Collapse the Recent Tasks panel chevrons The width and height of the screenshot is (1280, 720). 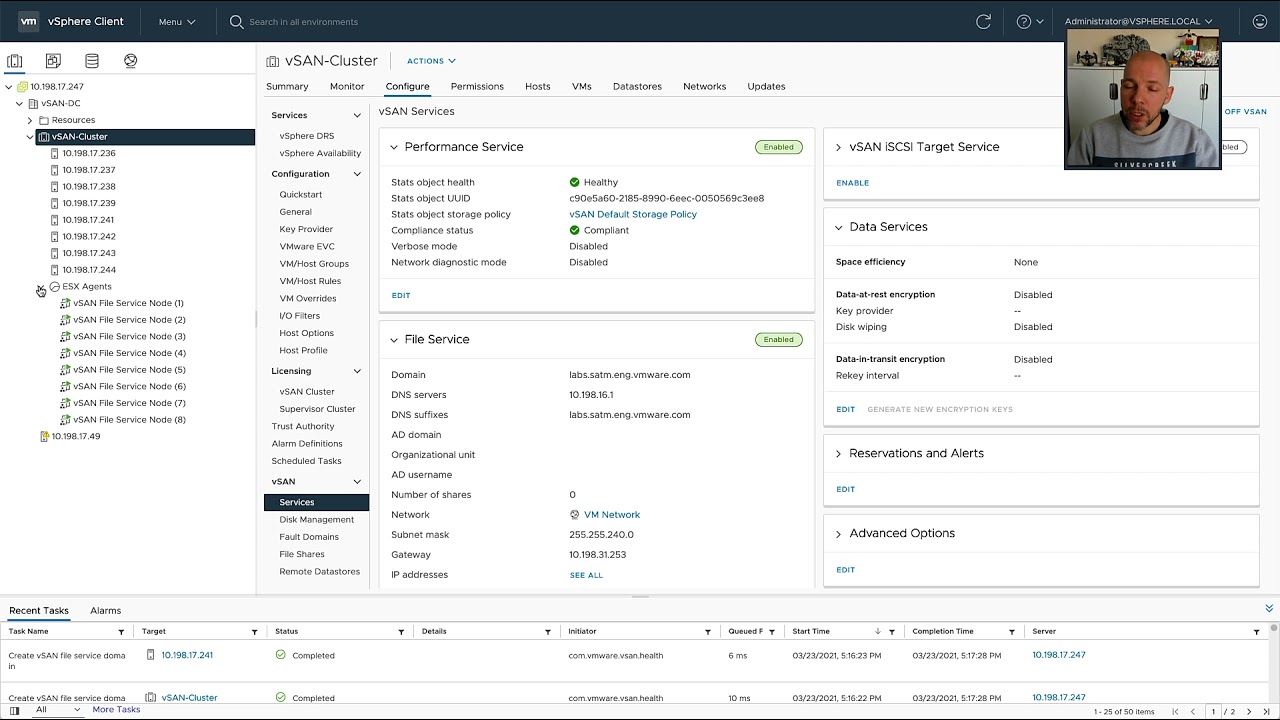point(1269,608)
